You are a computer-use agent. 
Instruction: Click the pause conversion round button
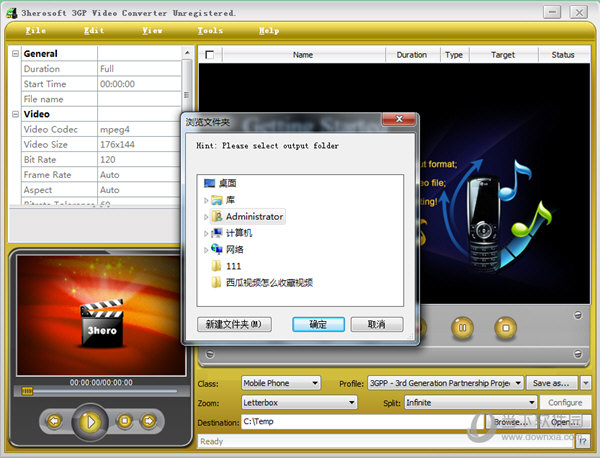pos(462,328)
